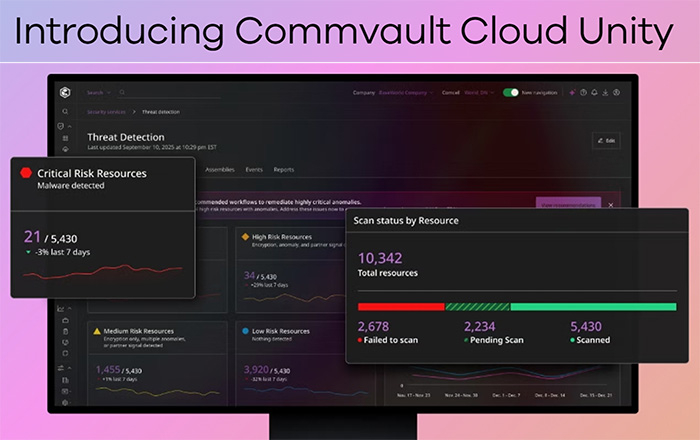Click the sidebar line-chart icon
Viewport: 700px width, 440px height.
click(x=60, y=308)
